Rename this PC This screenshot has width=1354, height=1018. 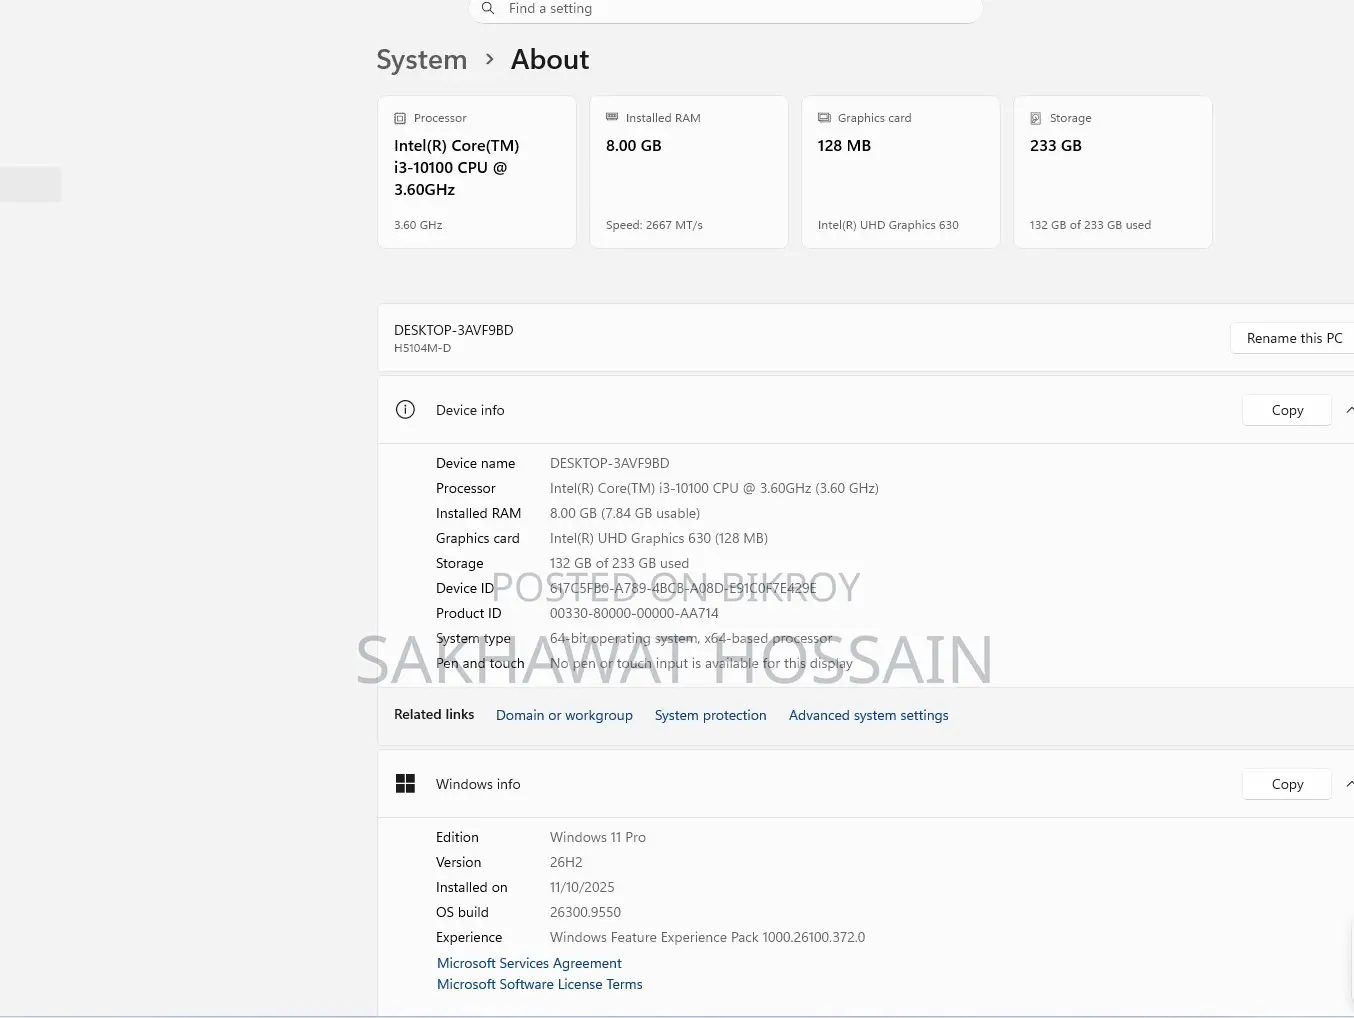(1292, 338)
